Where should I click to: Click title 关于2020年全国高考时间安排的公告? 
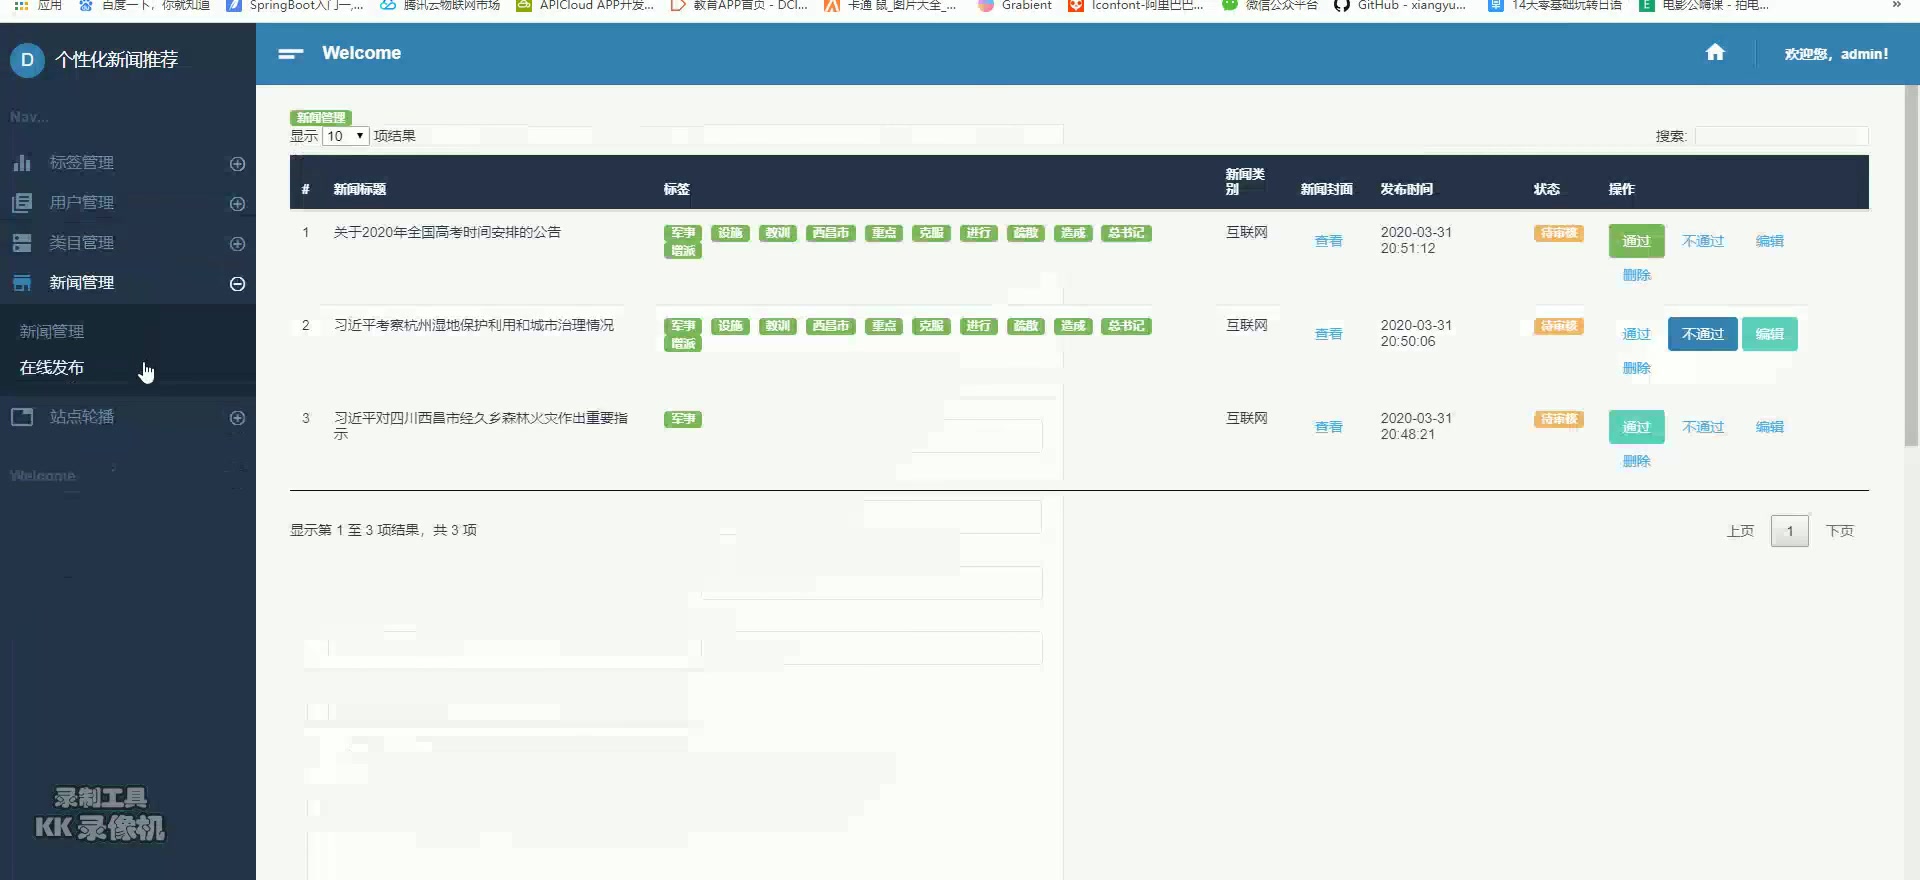[x=447, y=232]
